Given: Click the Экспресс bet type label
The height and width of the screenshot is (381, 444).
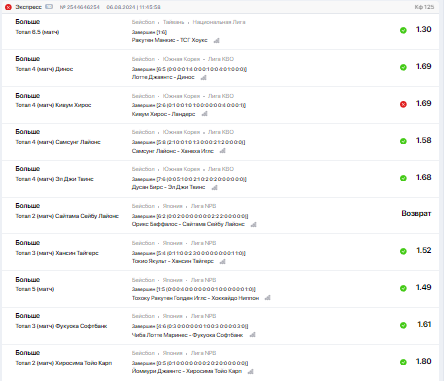Looking at the screenshot, I should click(x=28, y=7).
